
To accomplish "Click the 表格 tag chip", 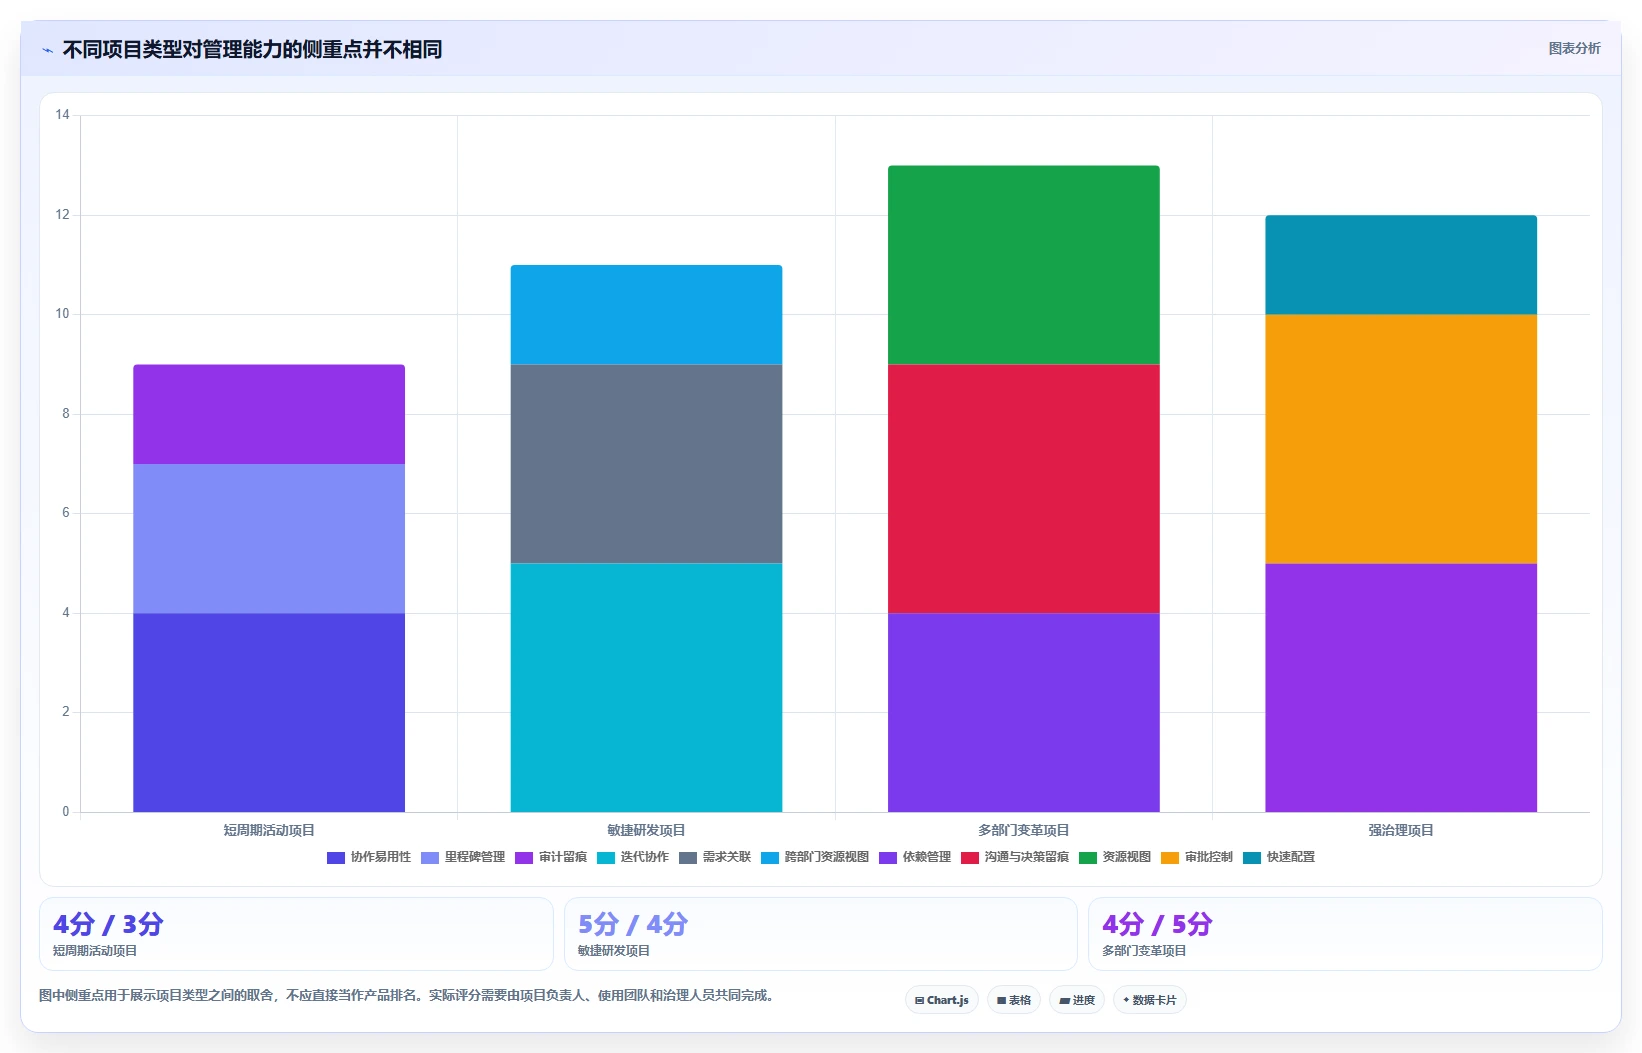I will [1014, 1000].
